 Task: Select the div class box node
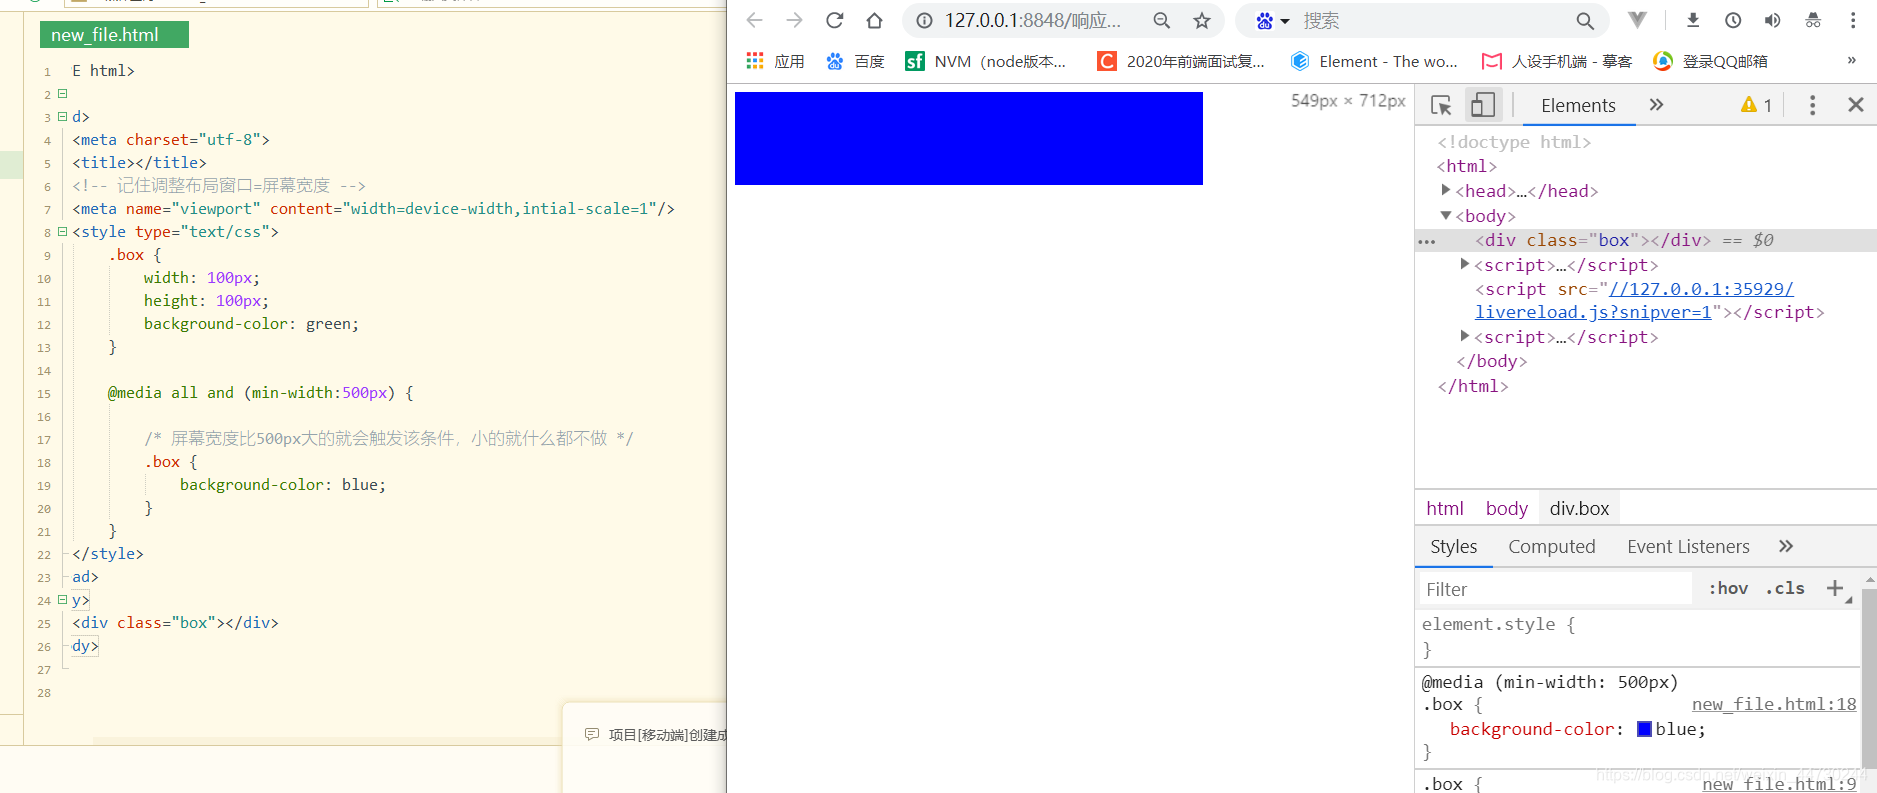point(1592,240)
